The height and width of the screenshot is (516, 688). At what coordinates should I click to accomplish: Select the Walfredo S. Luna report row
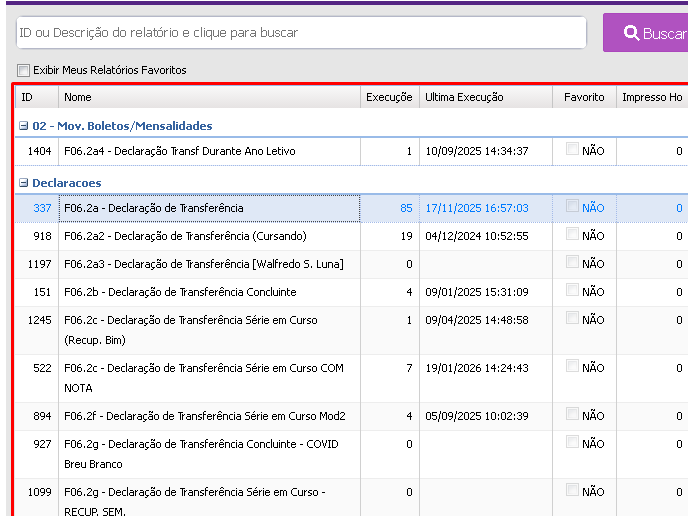(203, 264)
